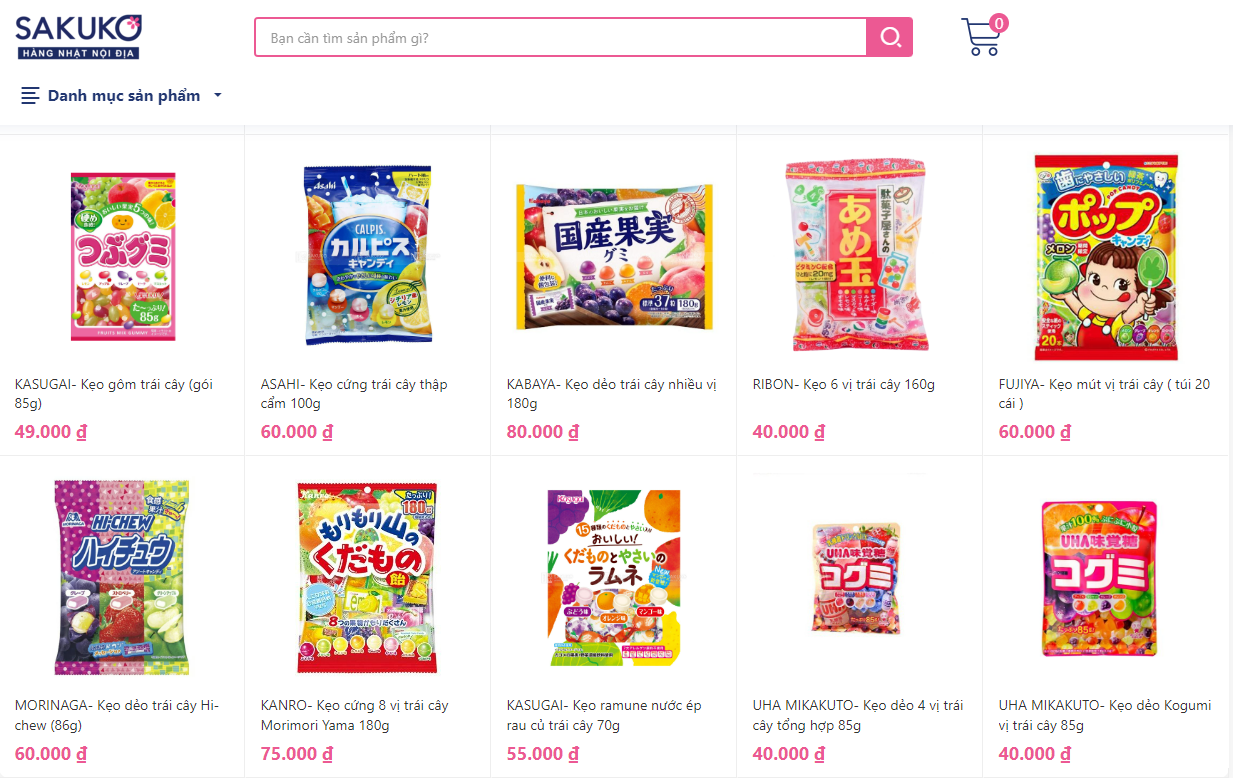
Task: Go to the SAKUKO logo homepage
Action: (78, 37)
